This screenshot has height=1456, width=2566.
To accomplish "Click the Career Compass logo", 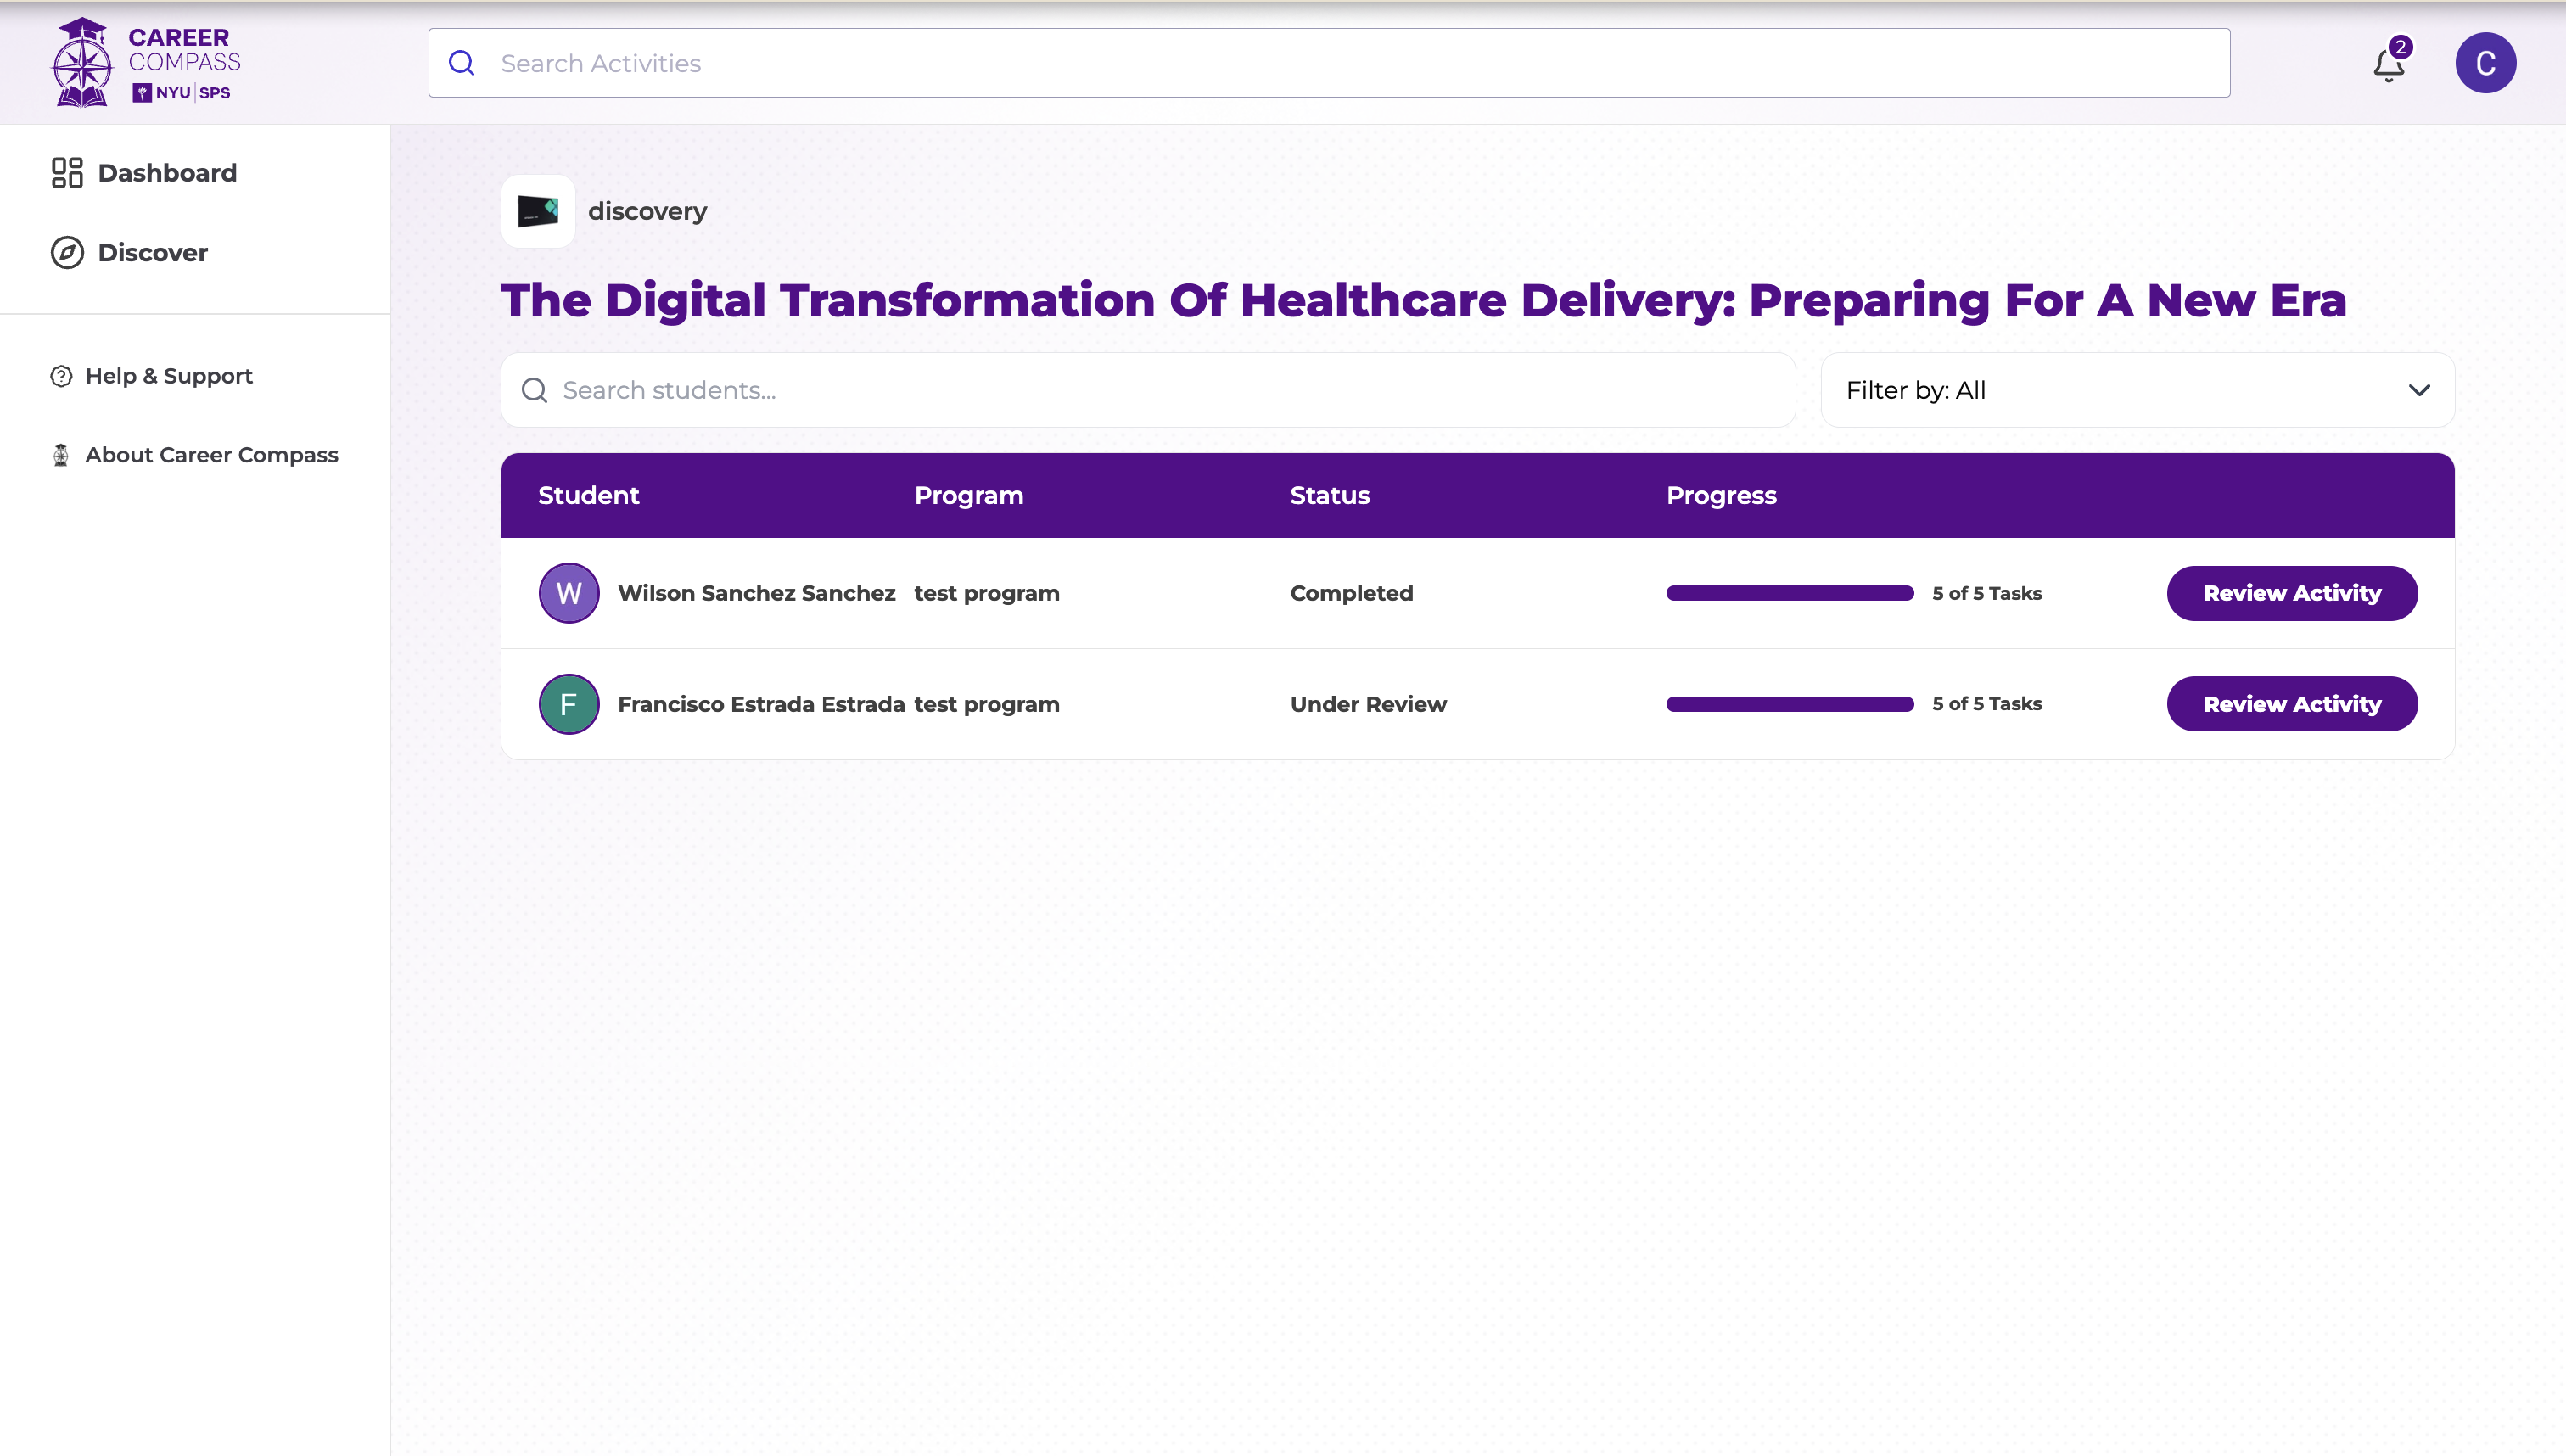I will [146, 62].
